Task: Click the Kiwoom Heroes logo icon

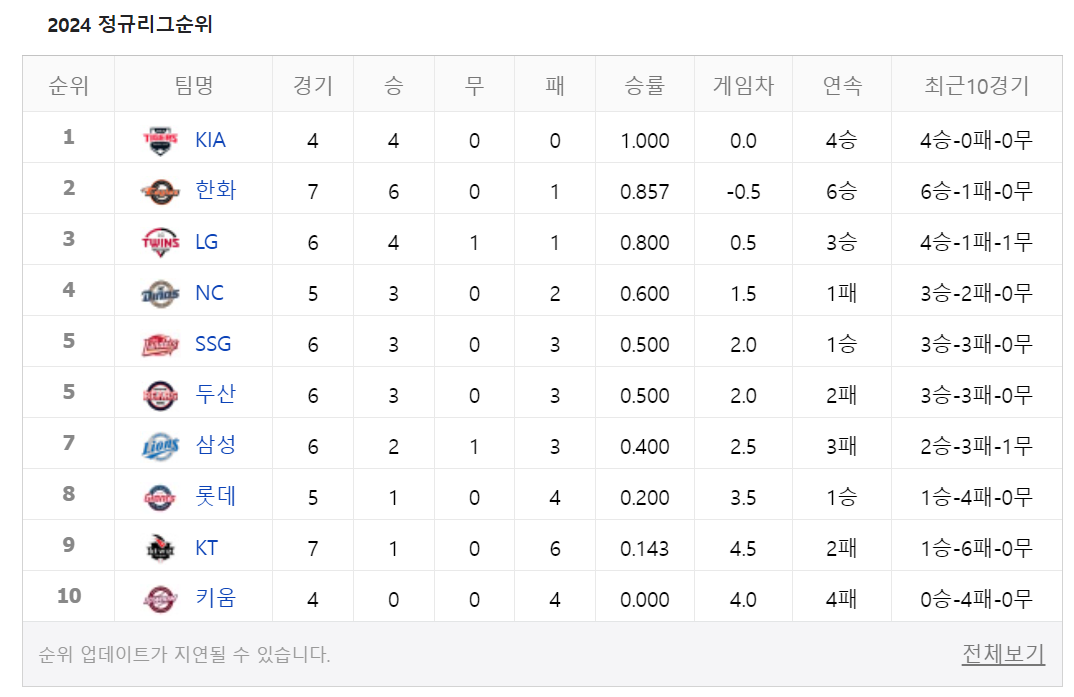Action: [x=161, y=599]
